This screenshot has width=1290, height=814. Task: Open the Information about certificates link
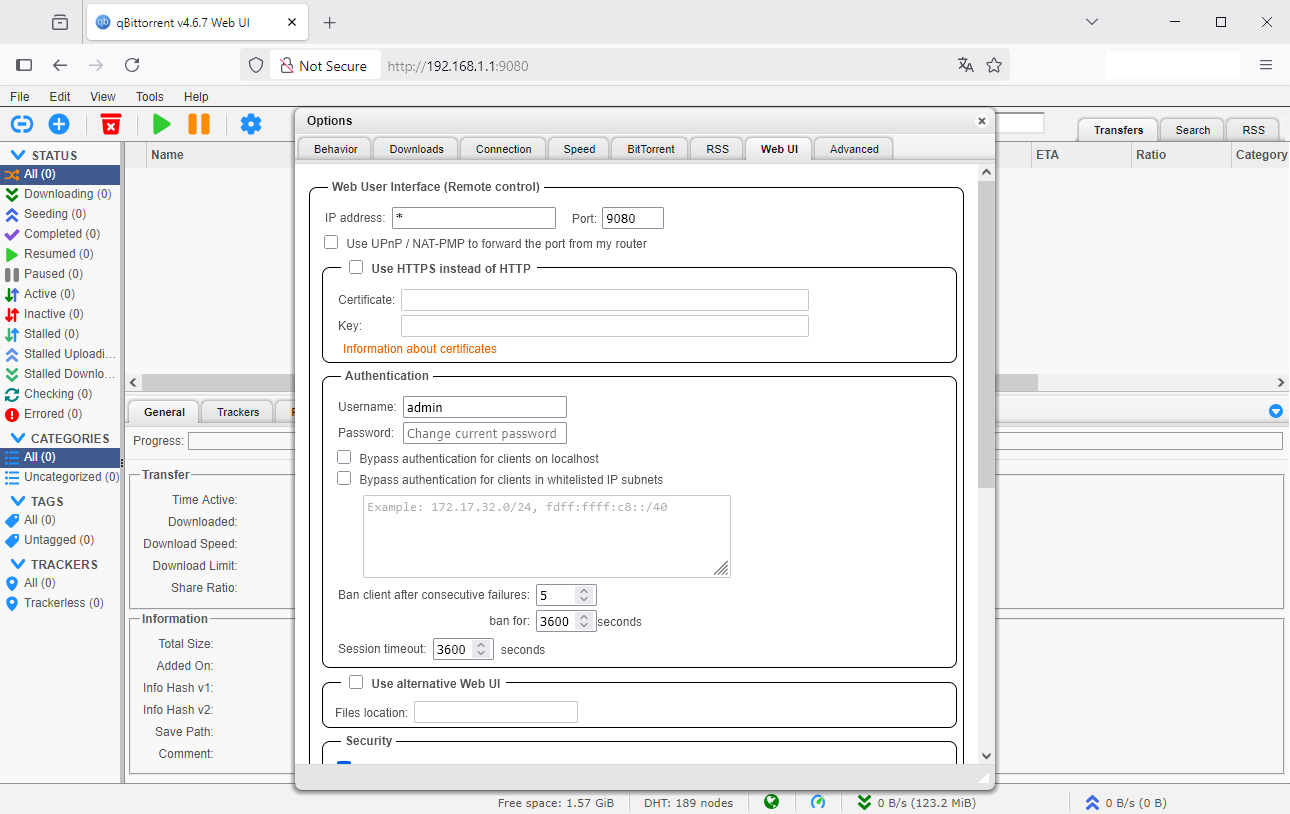tap(419, 349)
